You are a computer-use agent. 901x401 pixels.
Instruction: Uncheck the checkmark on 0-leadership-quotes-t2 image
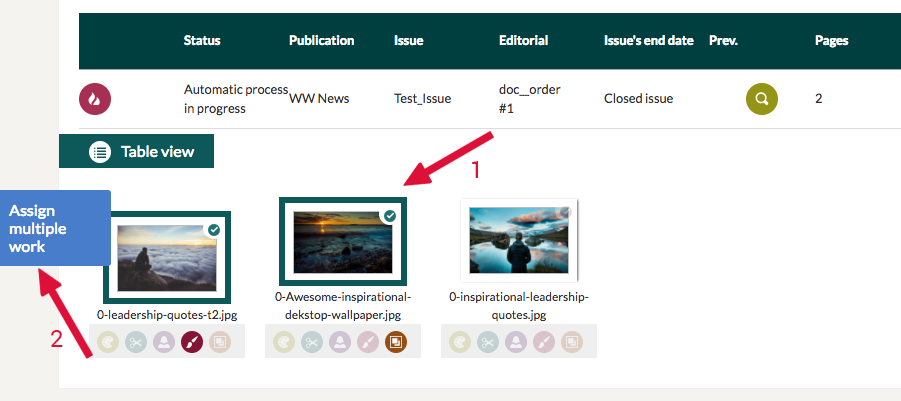pyautogui.click(x=213, y=230)
